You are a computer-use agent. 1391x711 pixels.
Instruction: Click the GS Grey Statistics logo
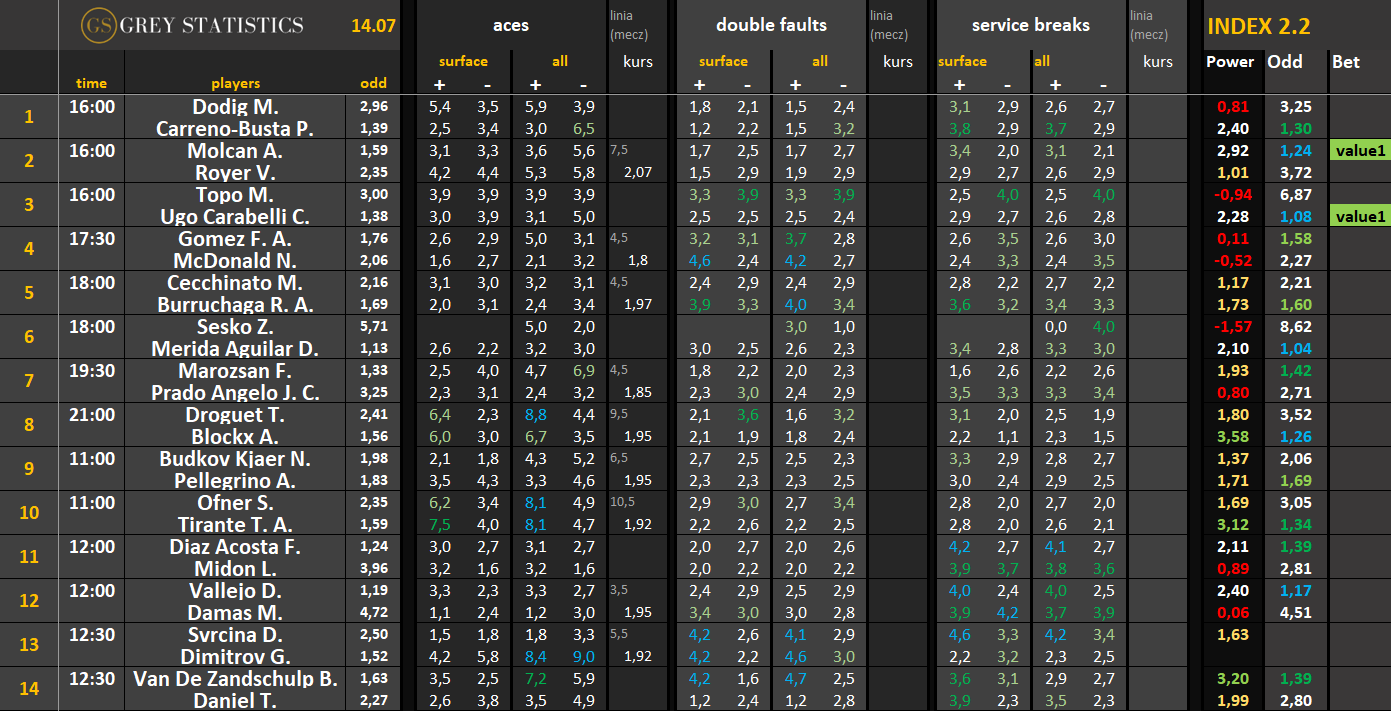click(192, 25)
